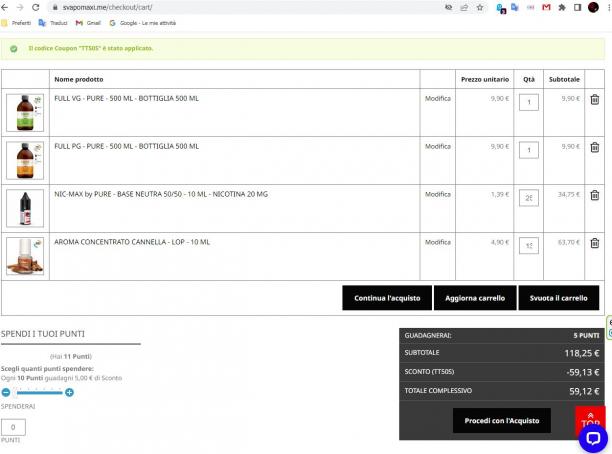Image resolution: width=612 pixels, height=454 pixels.
Task: Open the Gmail bookmark in bookmarks bar
Action: click(88, 23)
